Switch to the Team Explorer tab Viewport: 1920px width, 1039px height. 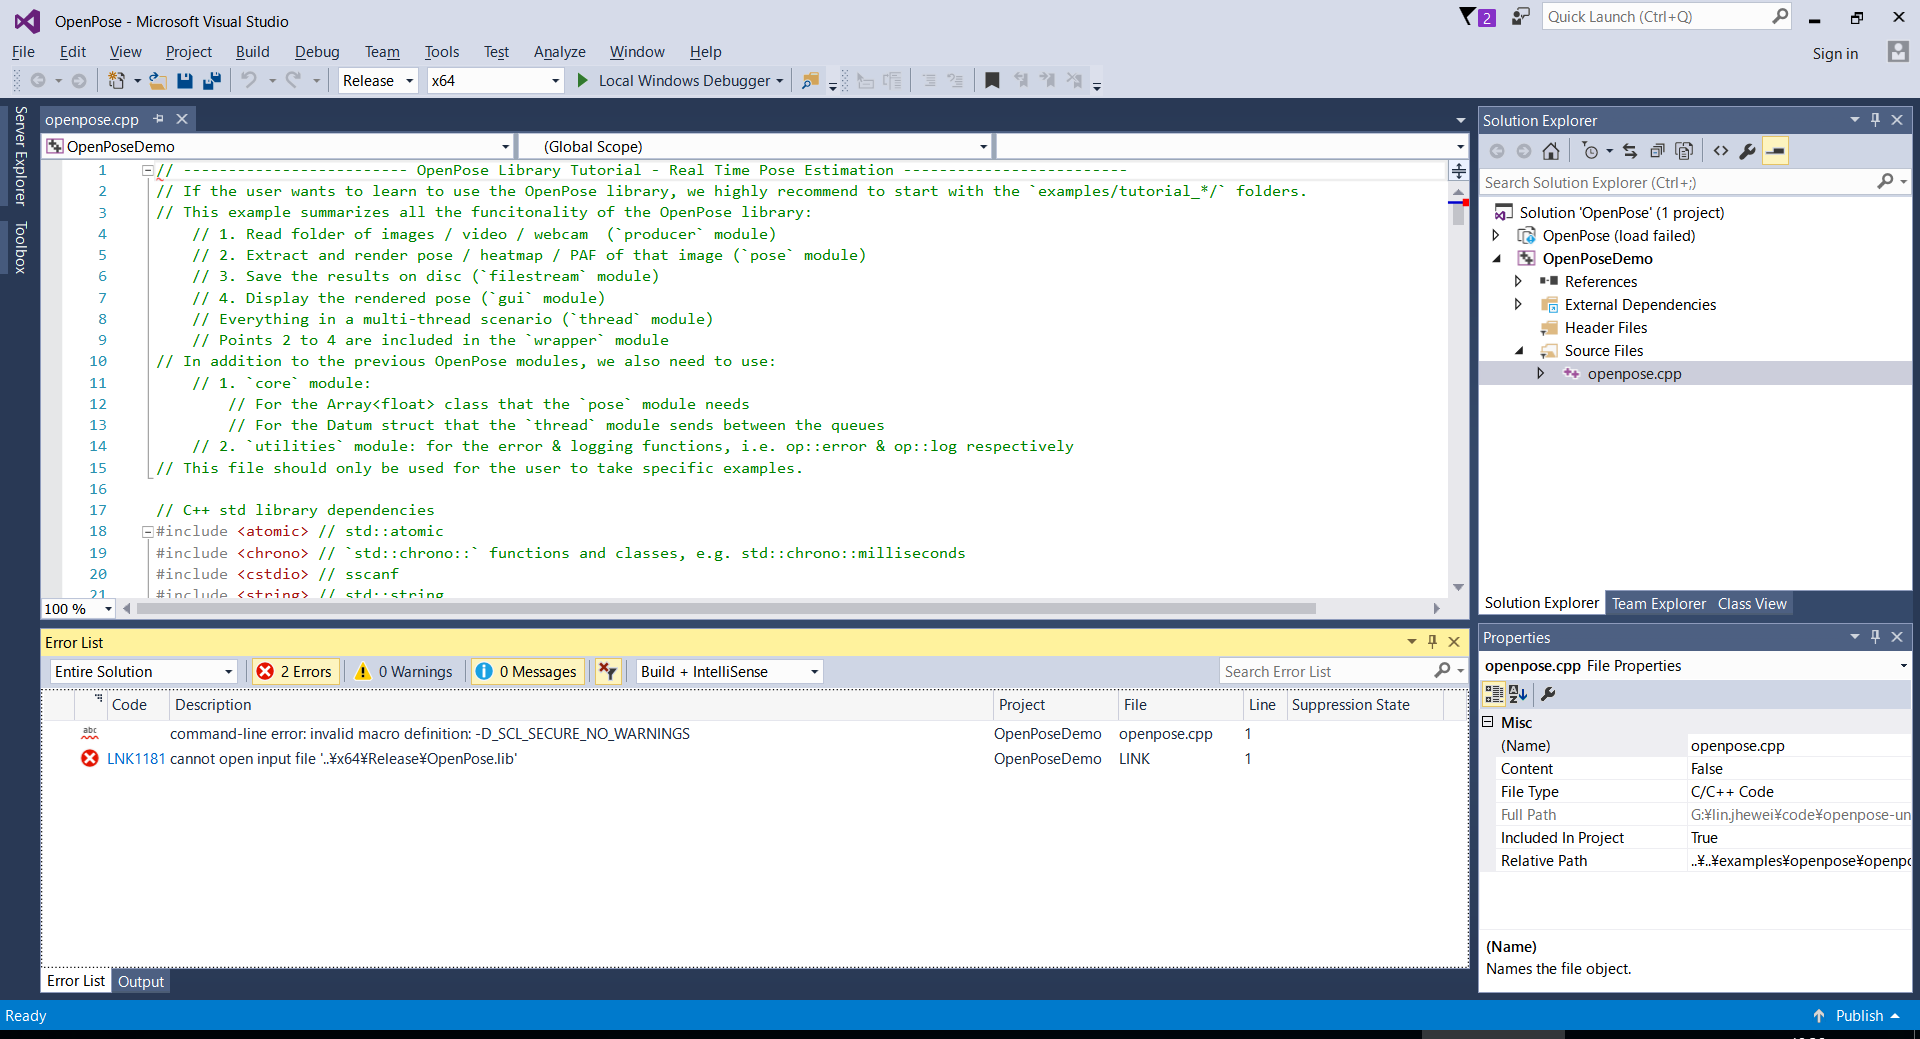tap(1658, 604)
